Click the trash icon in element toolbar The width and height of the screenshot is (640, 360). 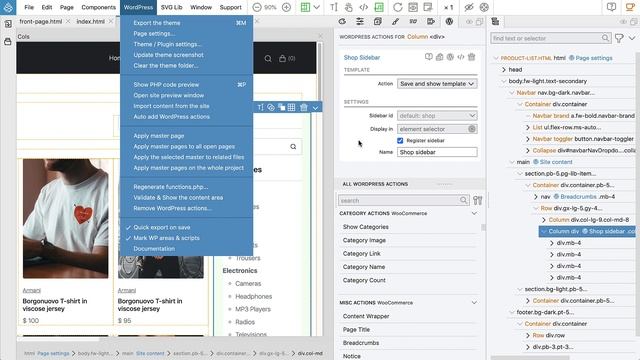coord(304,107)
